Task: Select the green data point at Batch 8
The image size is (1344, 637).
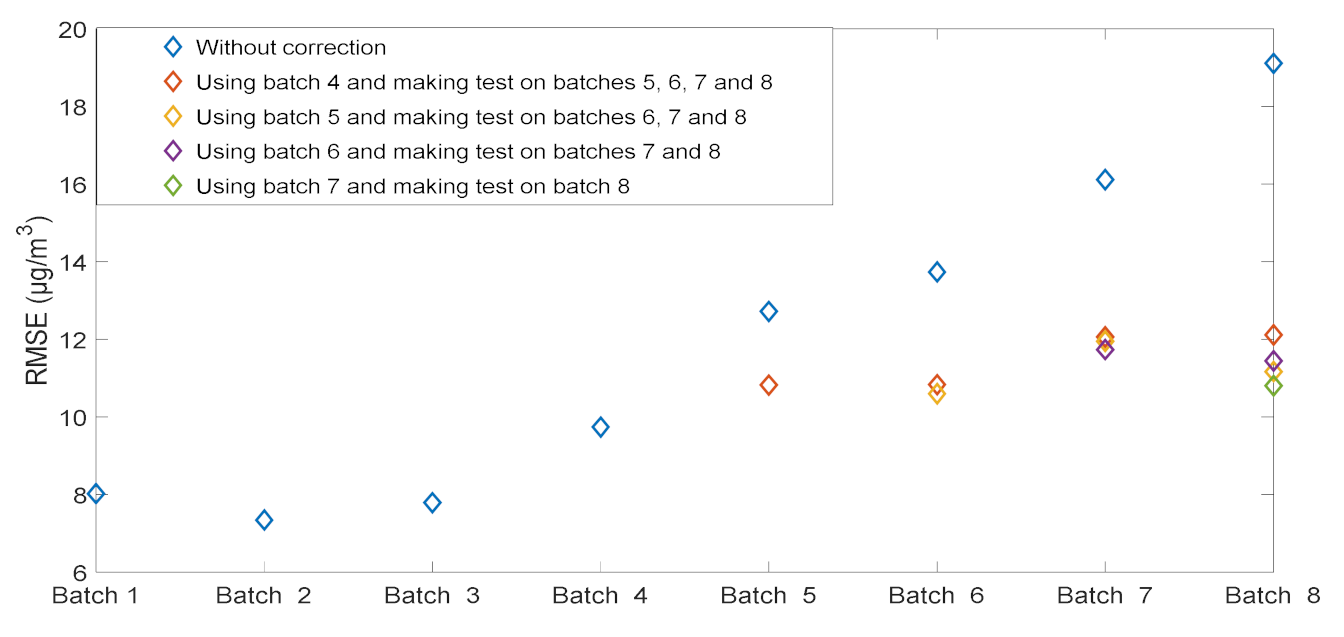Action: (x=1273, y=385)
